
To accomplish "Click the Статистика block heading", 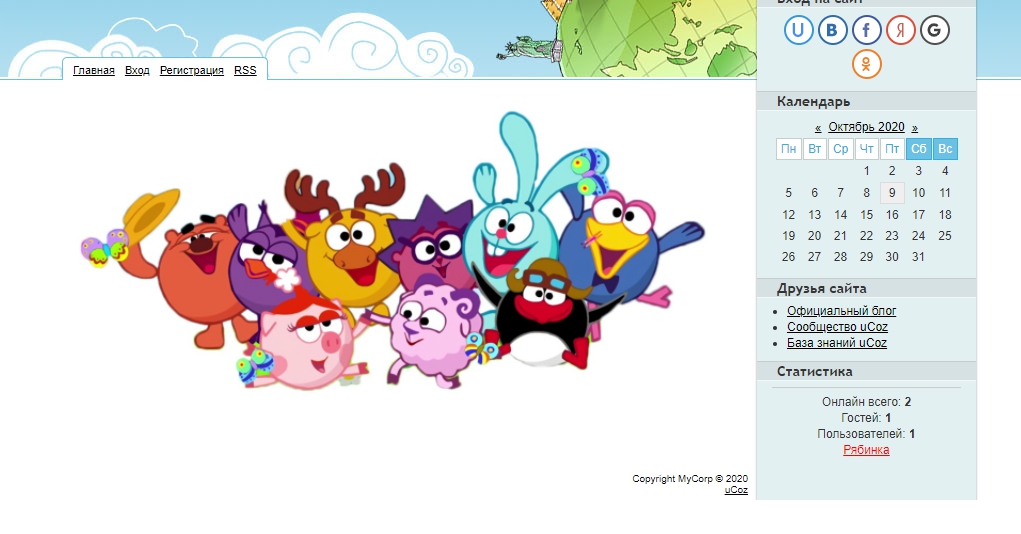I will [x=815, y=371].
